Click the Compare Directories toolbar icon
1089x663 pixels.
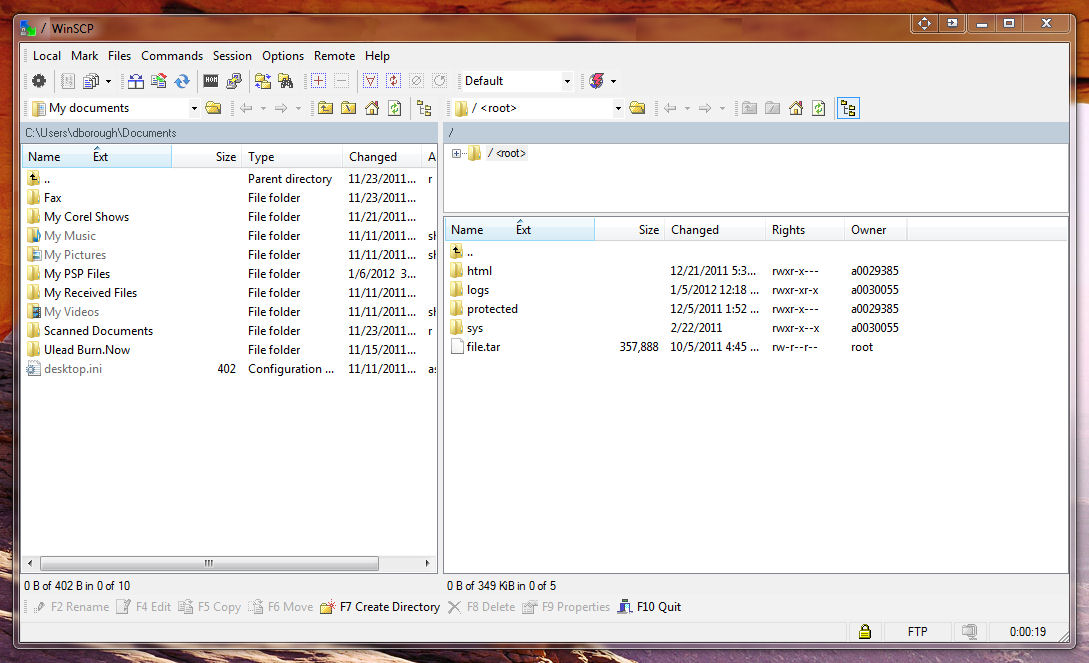(x=136, y=81)
